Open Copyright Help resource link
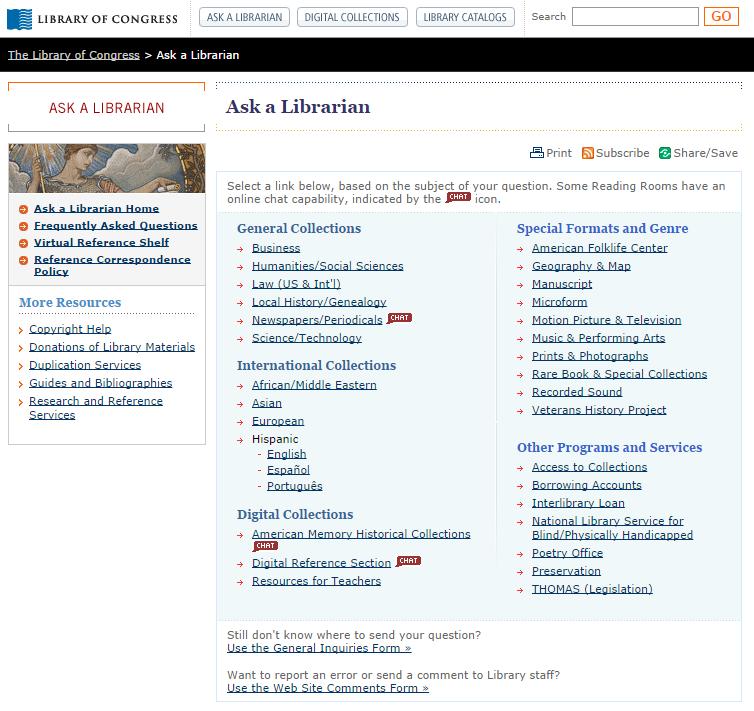 tap(70, 329)
